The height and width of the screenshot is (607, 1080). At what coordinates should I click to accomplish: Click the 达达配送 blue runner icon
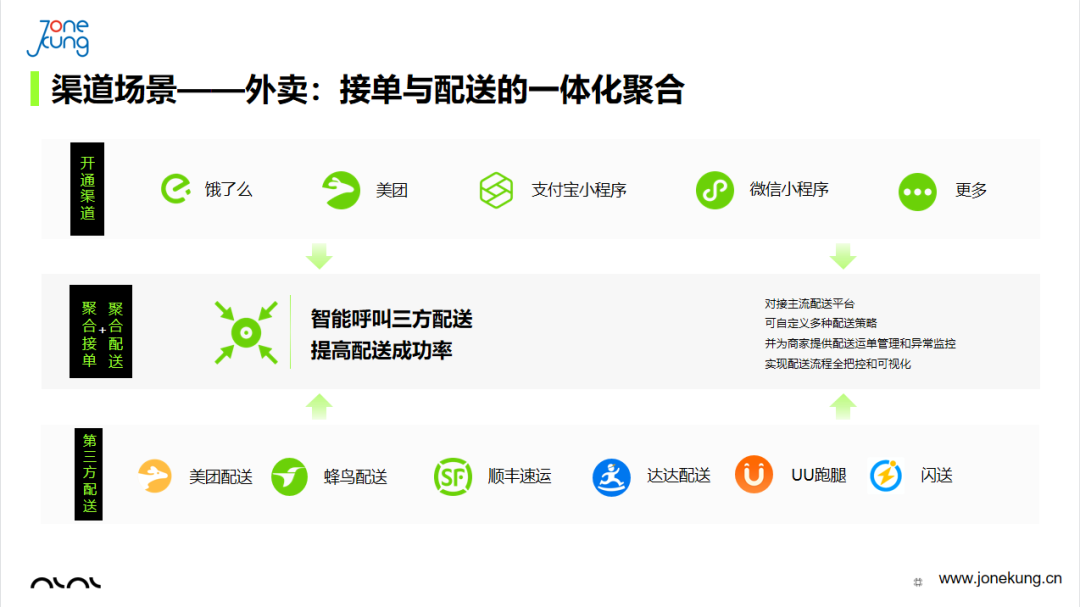(612, 477)
